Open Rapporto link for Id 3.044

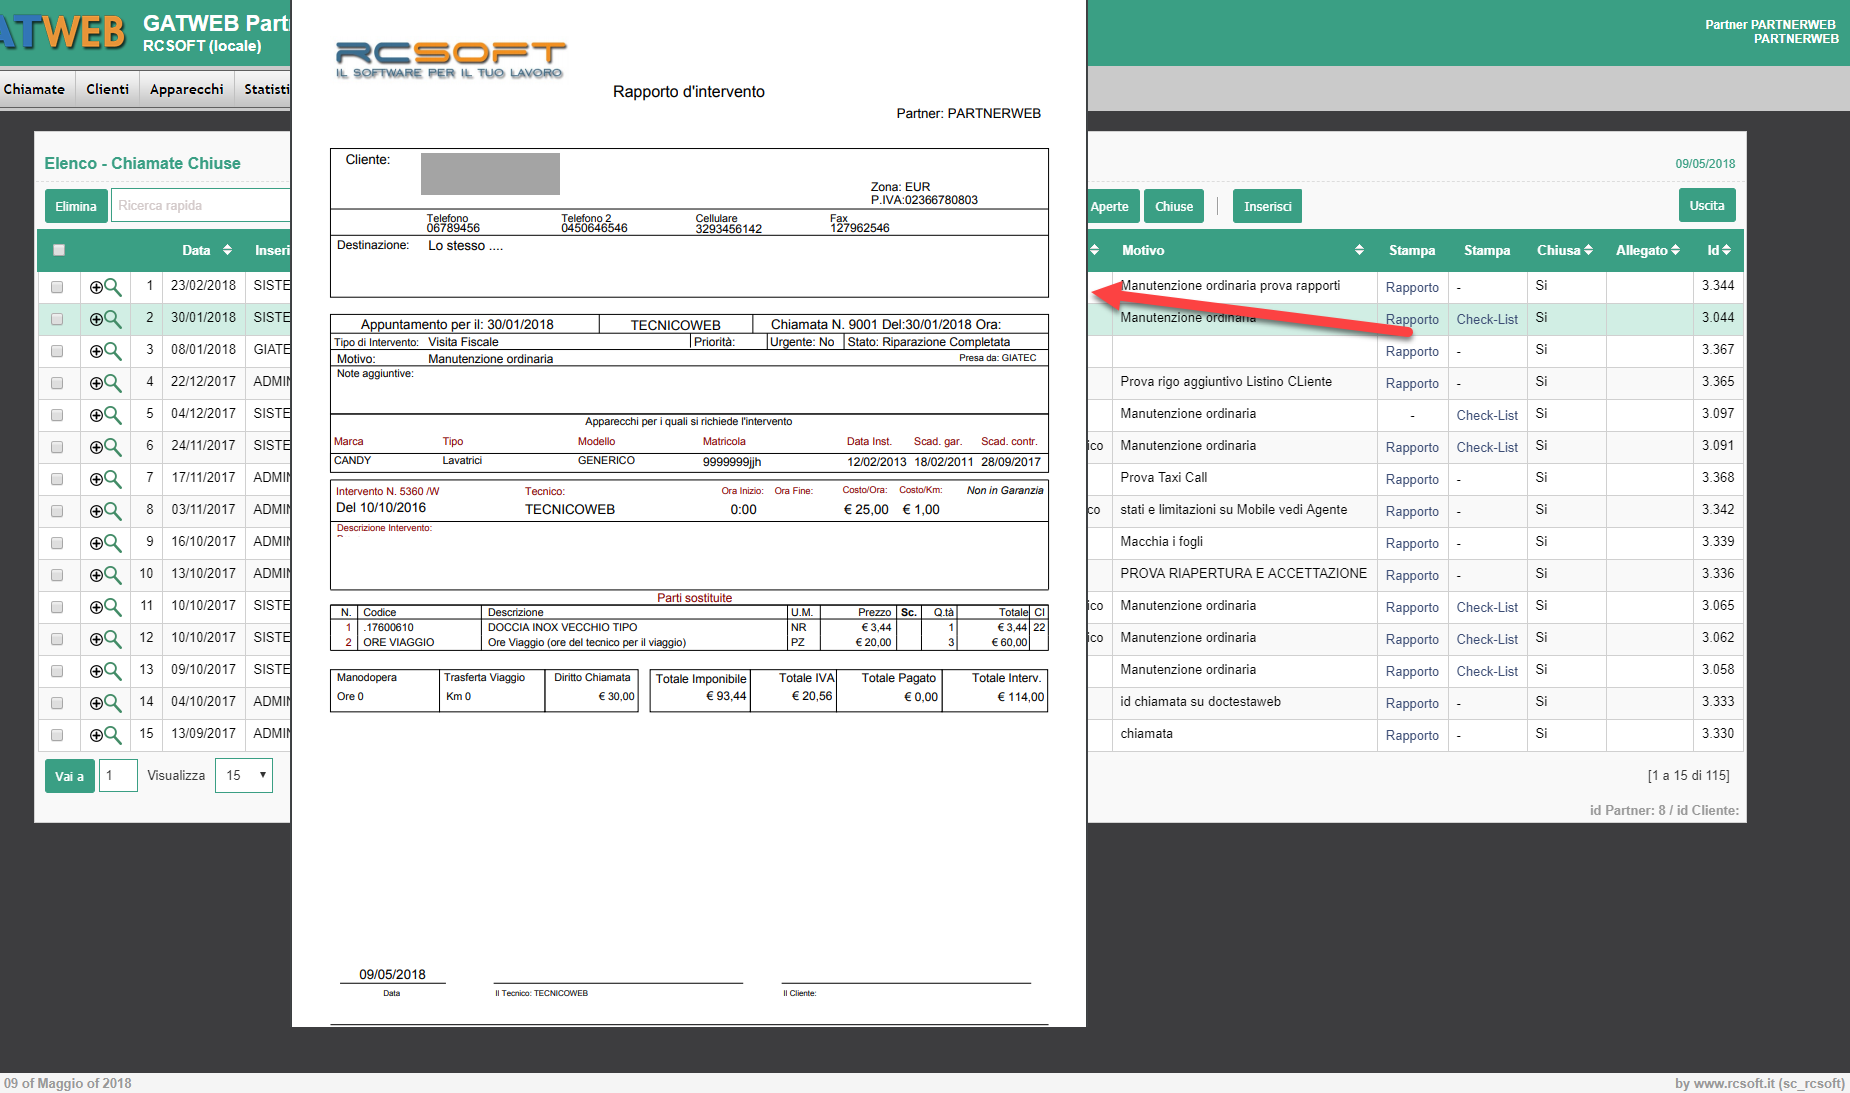point(1412,319)
